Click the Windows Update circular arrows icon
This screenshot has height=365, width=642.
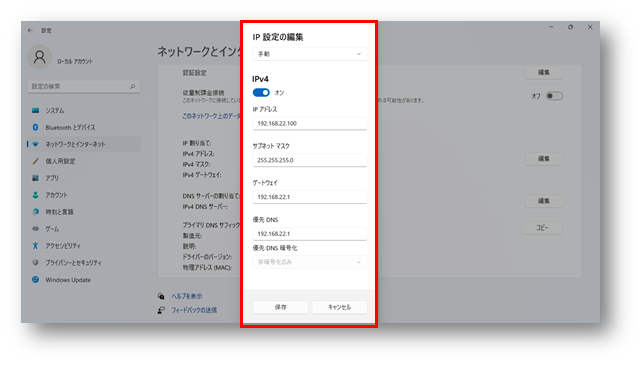click(36, 279)
